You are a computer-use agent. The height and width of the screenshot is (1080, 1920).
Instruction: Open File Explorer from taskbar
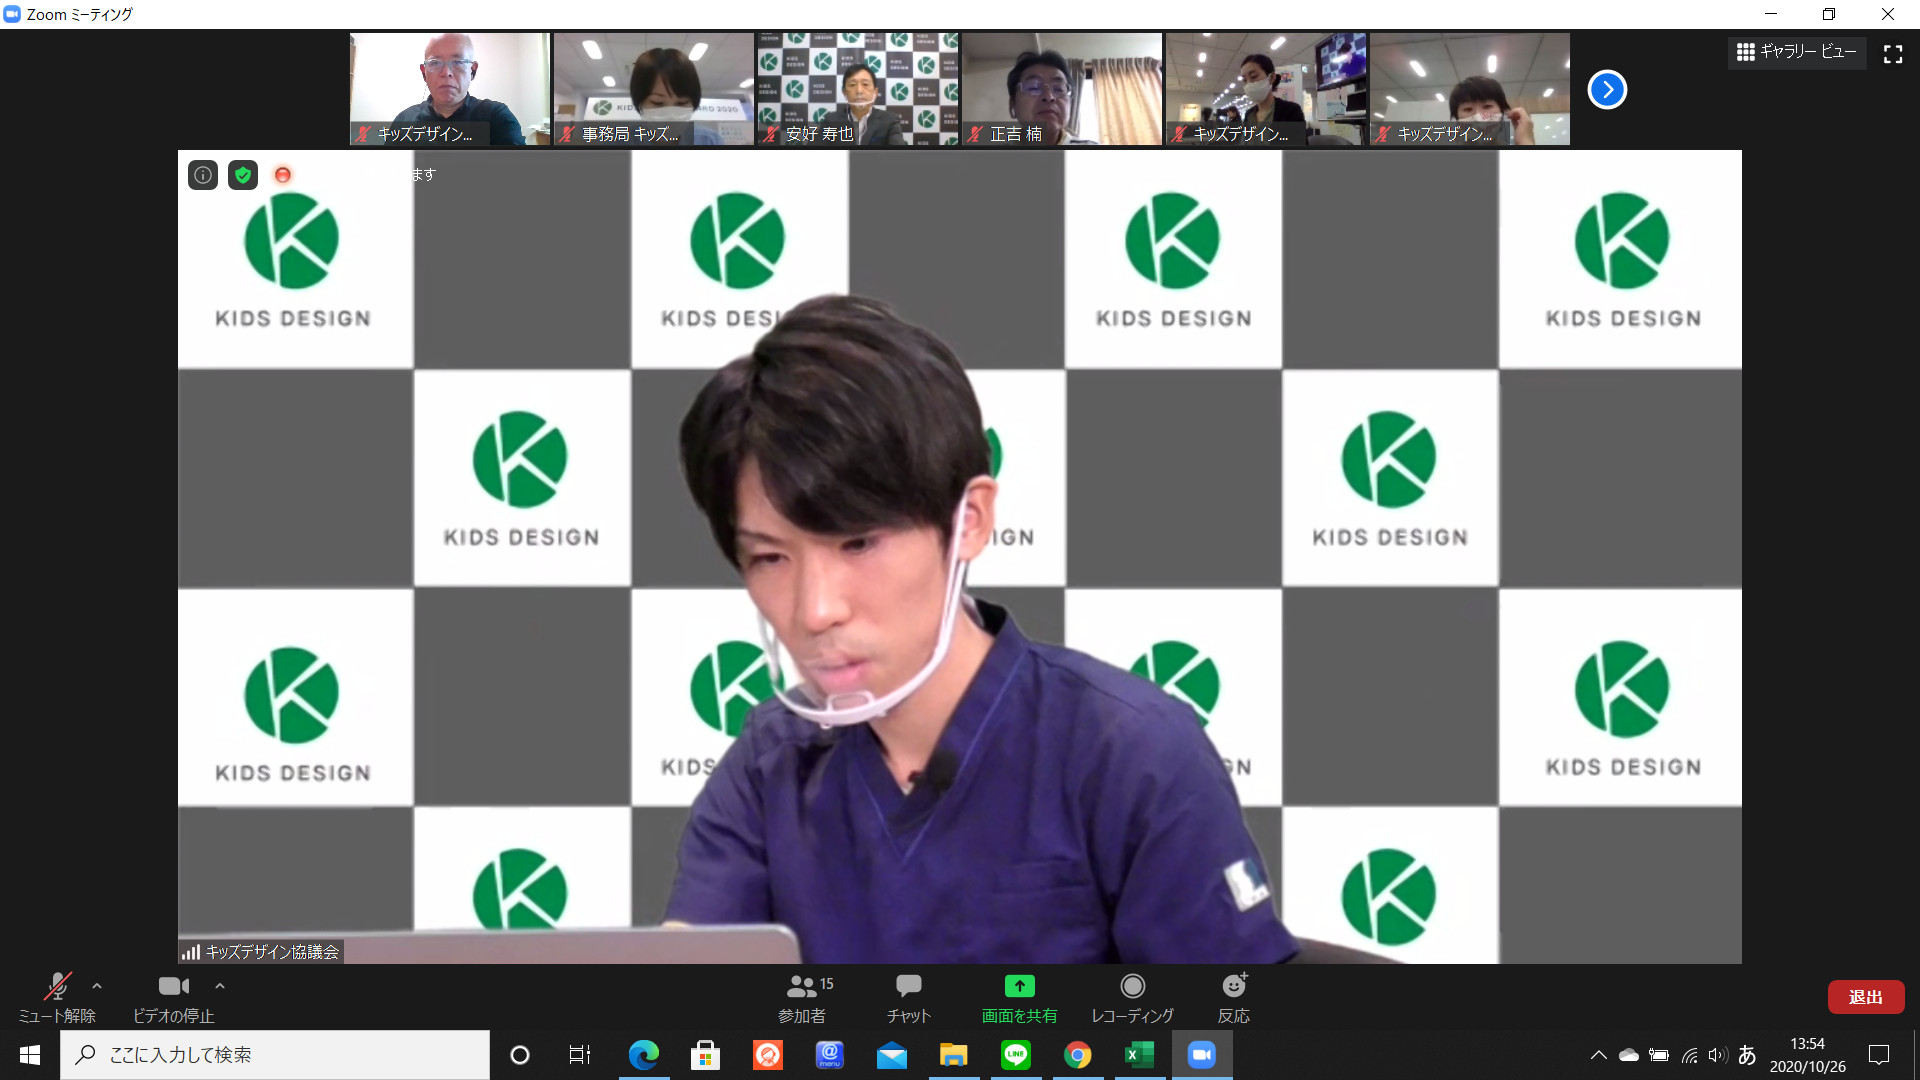954,1055
